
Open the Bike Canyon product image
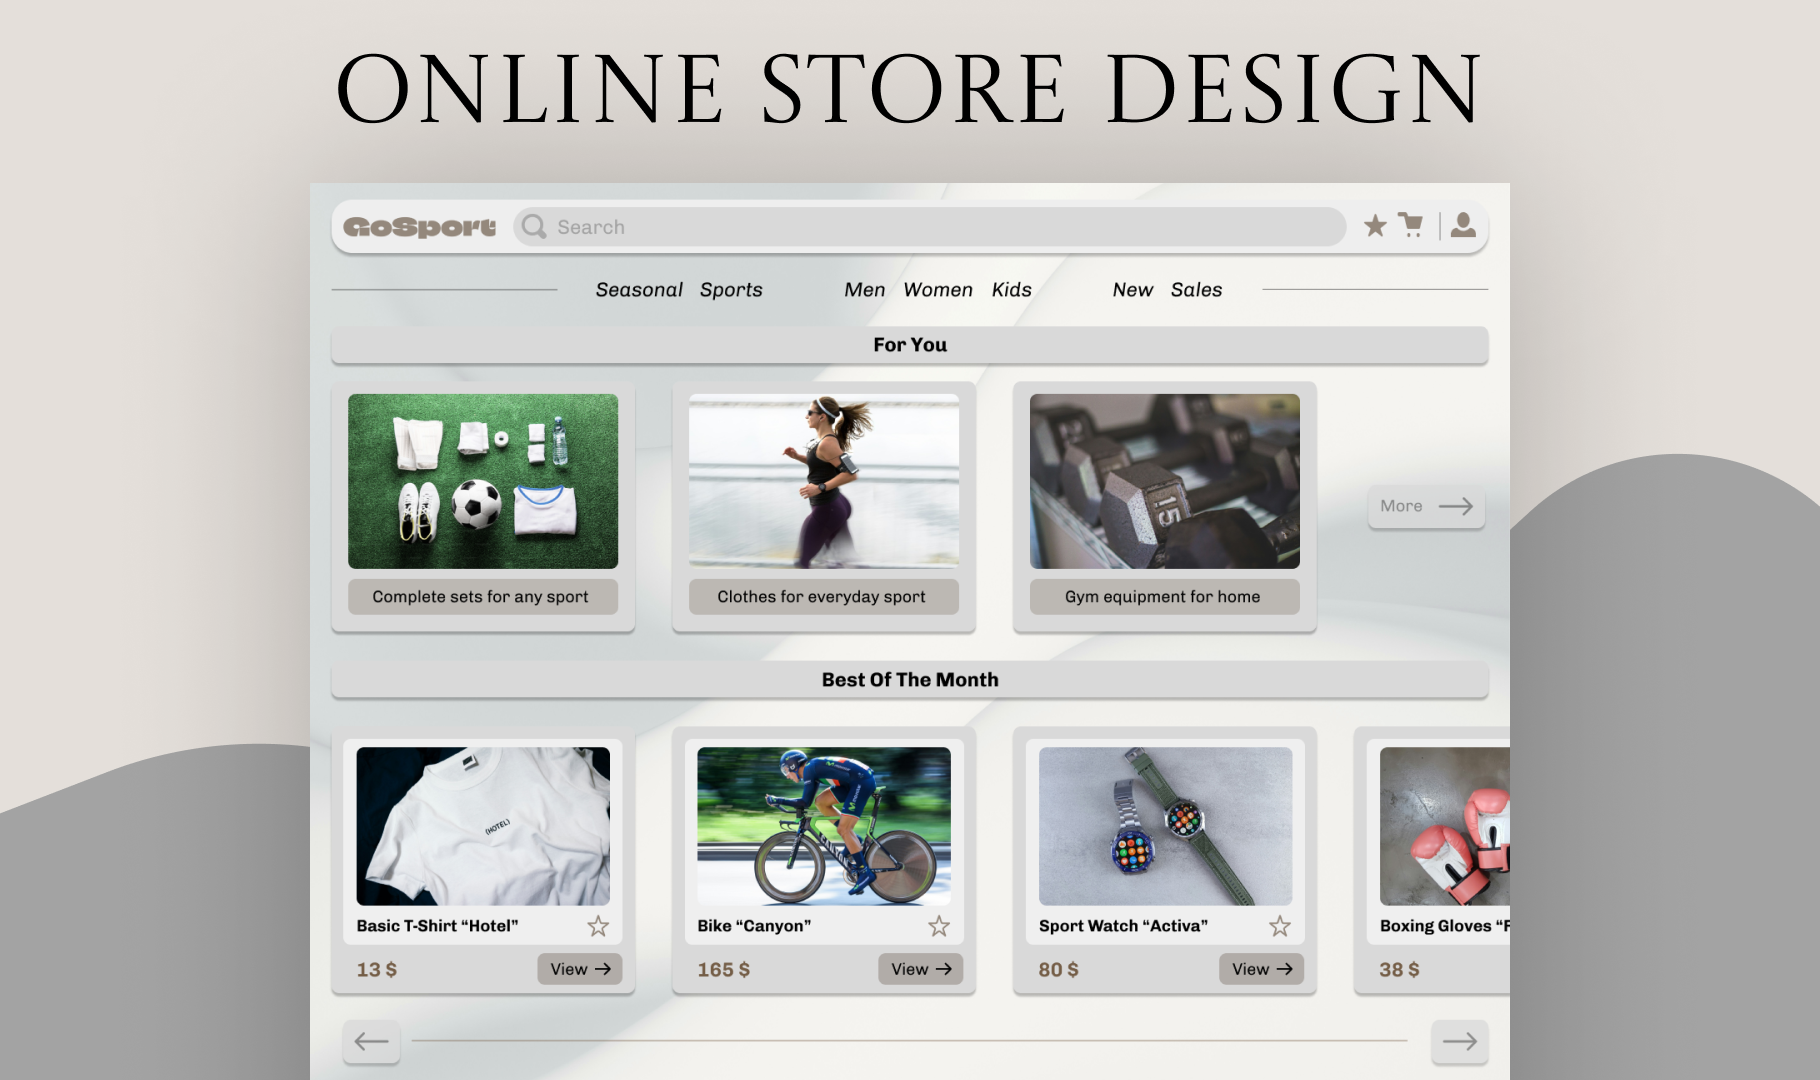(x=824, y=826)
